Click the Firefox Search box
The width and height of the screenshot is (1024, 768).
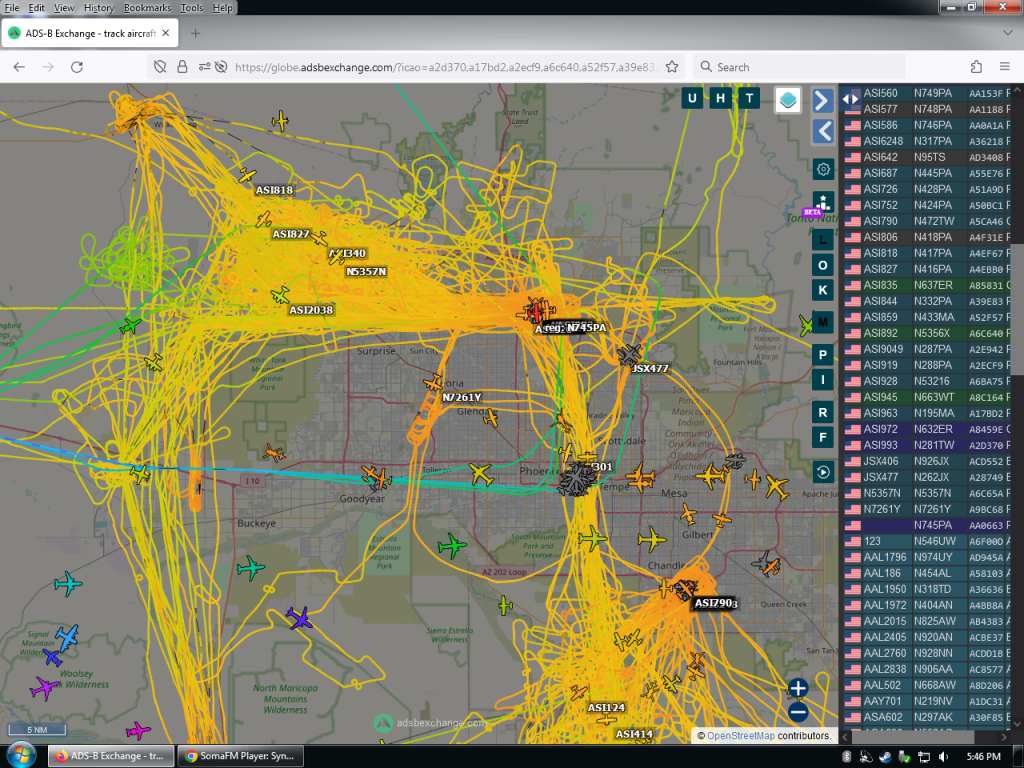[x=799, y=67]
